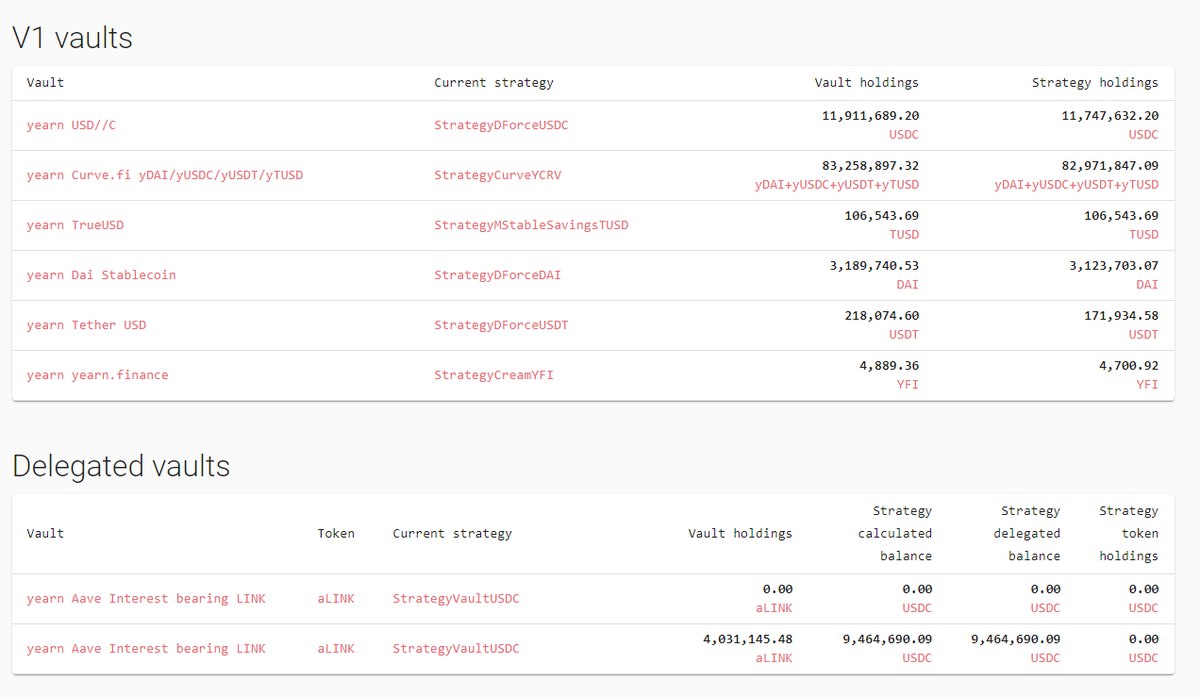The image size is (1200, 697).
Task: Open yearn Curve.fi yDAI/yUSDC/yUSDT/yTUSD vault link
Action: 165,175
